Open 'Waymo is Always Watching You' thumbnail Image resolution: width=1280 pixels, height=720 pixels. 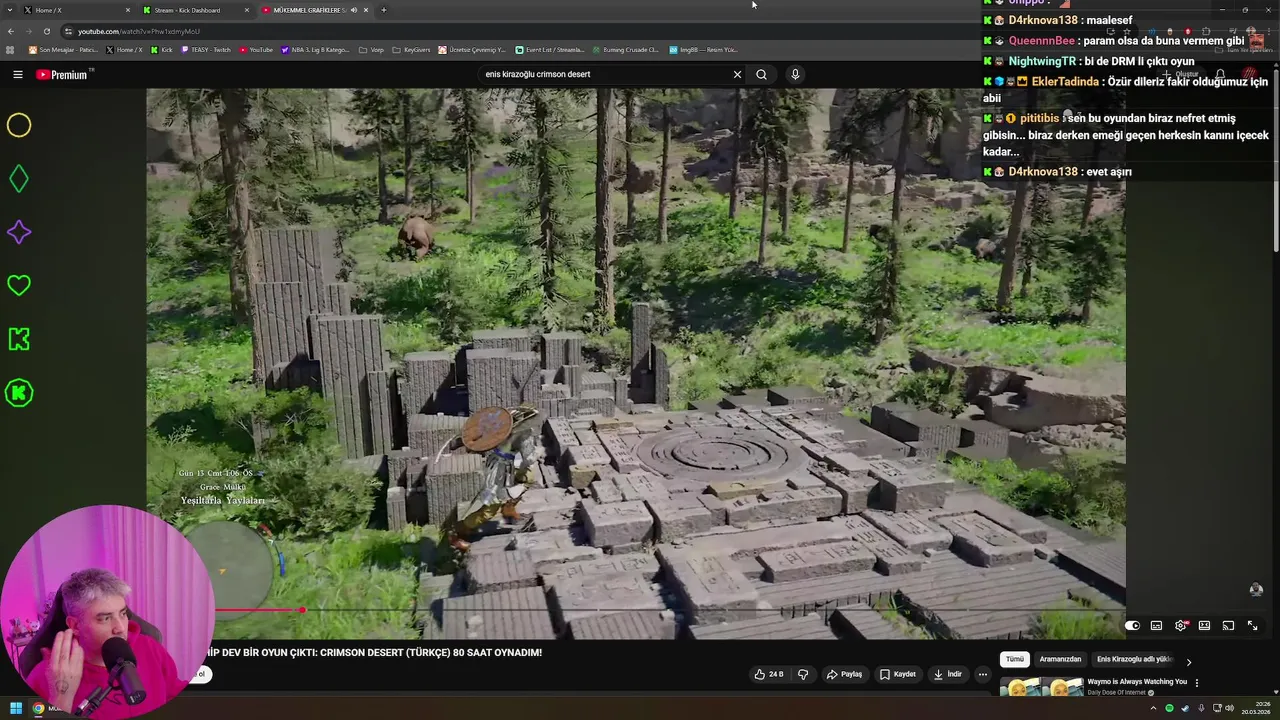pos(1041,686)
